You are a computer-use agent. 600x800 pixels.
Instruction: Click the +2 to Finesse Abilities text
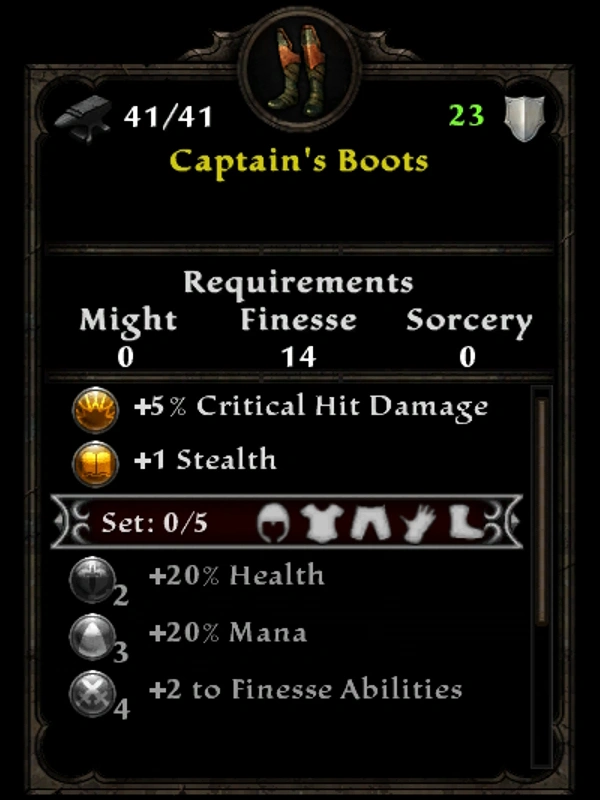point(305,690)
